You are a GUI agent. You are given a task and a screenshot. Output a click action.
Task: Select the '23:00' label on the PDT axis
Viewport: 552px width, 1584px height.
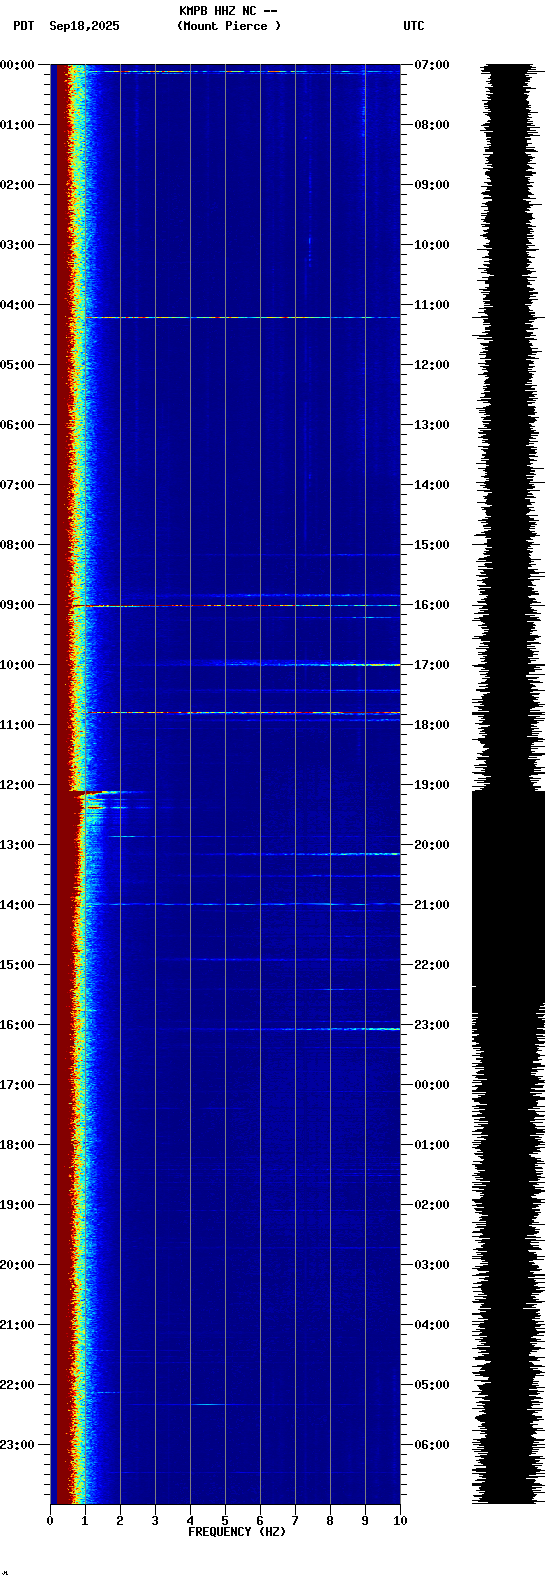17,1445
